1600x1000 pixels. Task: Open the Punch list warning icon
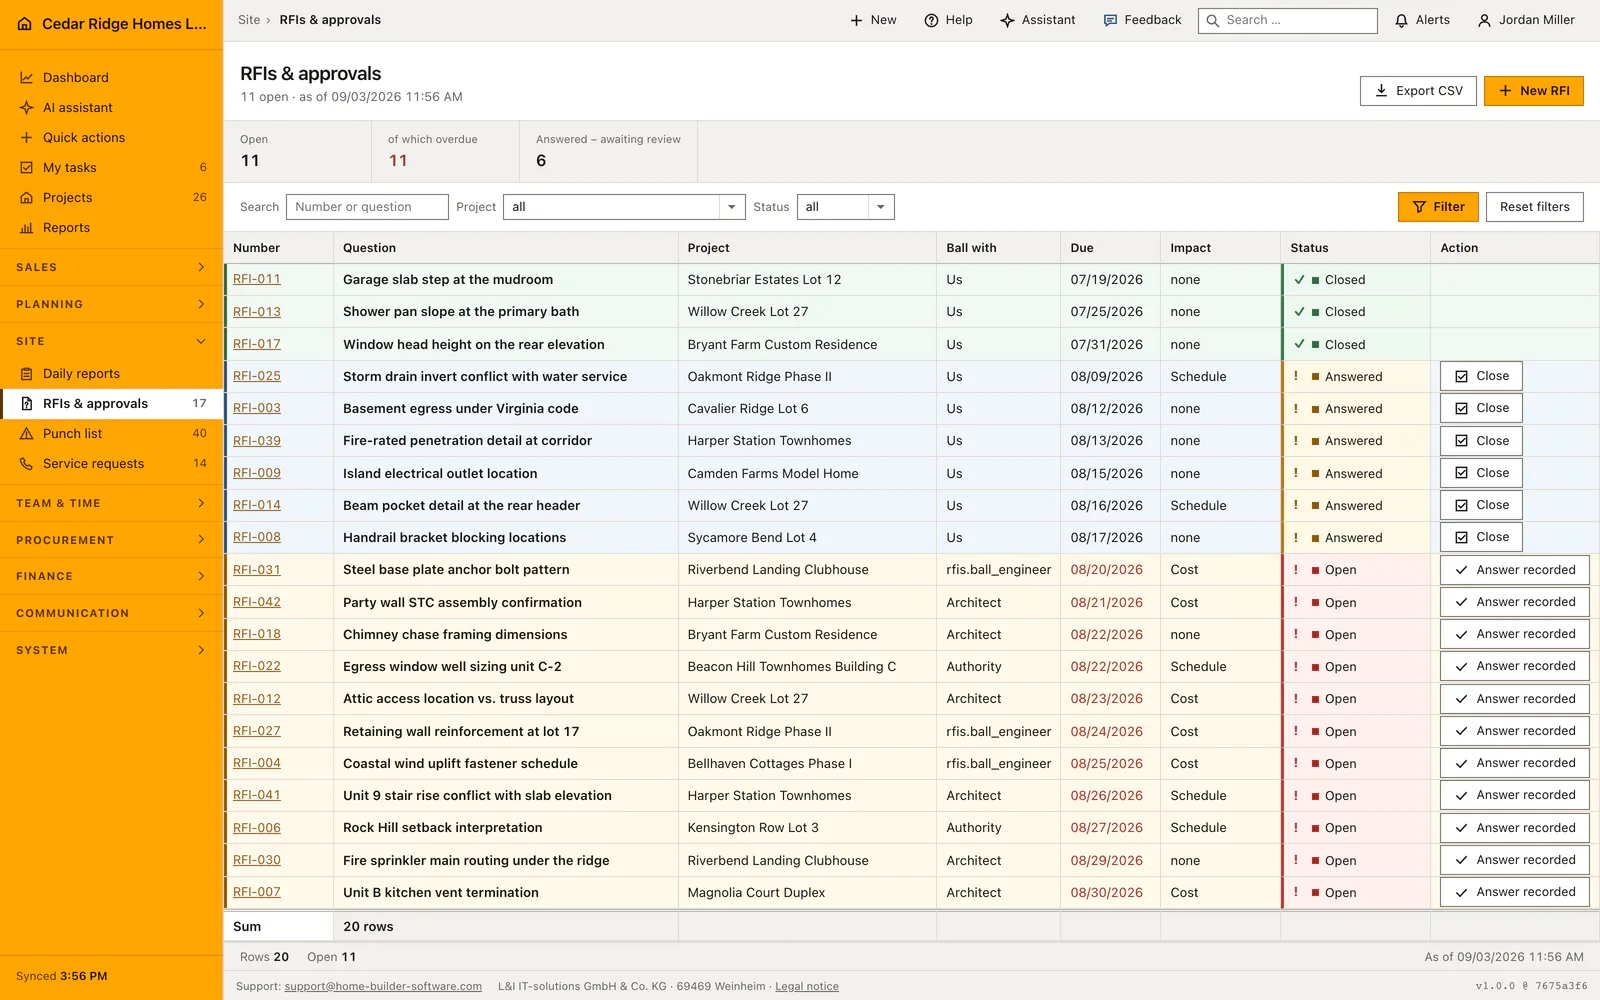click(x=27, y=434)
